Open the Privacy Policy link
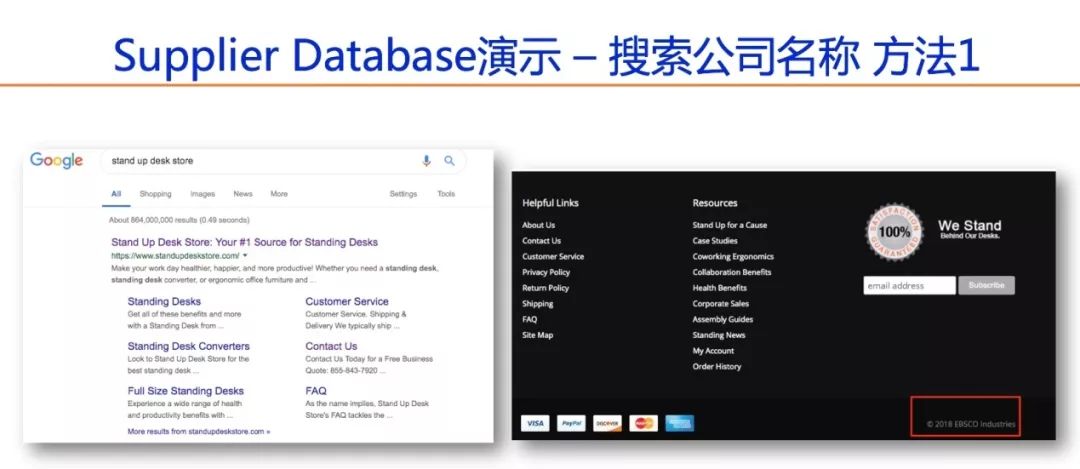Viewport: 1080px width, 469px height. click(546, 273)
